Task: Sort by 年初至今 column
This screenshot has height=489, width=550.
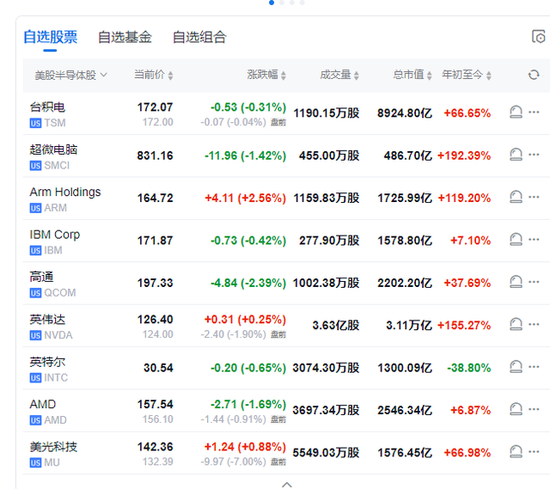Action: point(467,75)
